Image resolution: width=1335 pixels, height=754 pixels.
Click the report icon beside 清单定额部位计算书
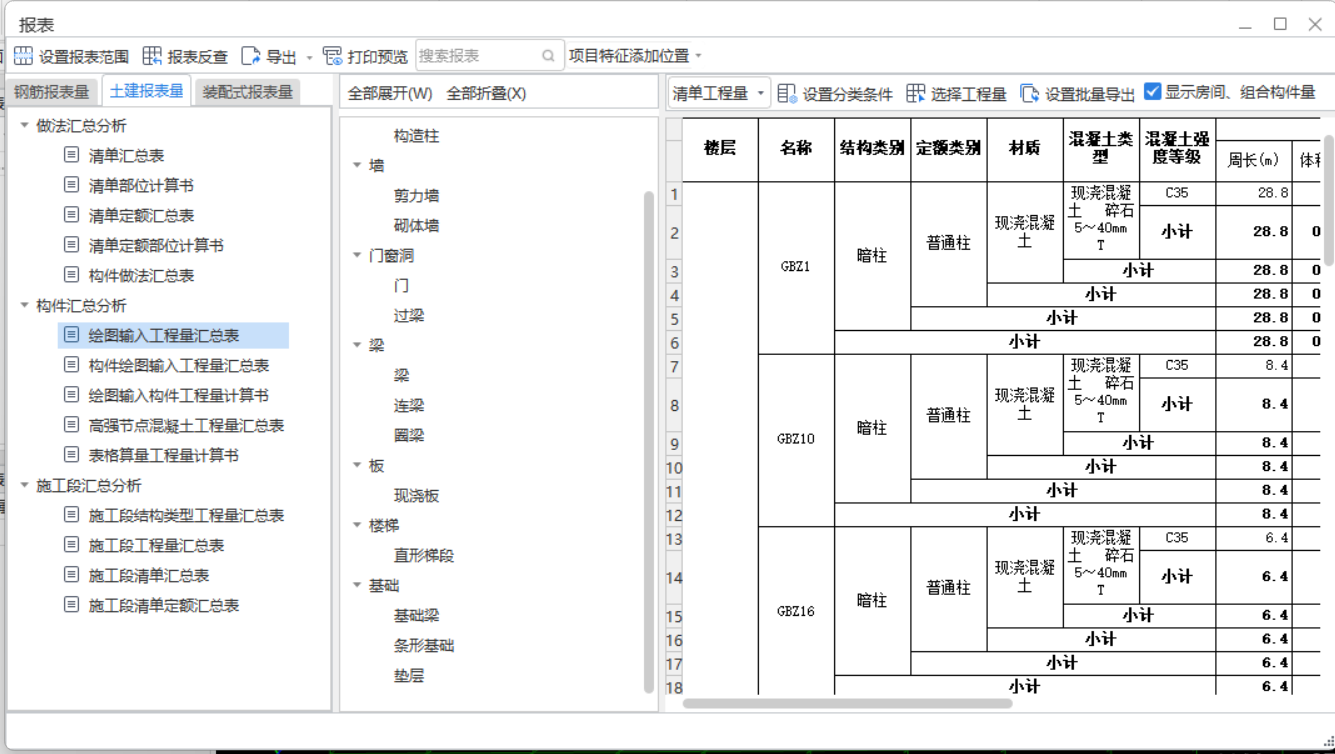(71, 245)
